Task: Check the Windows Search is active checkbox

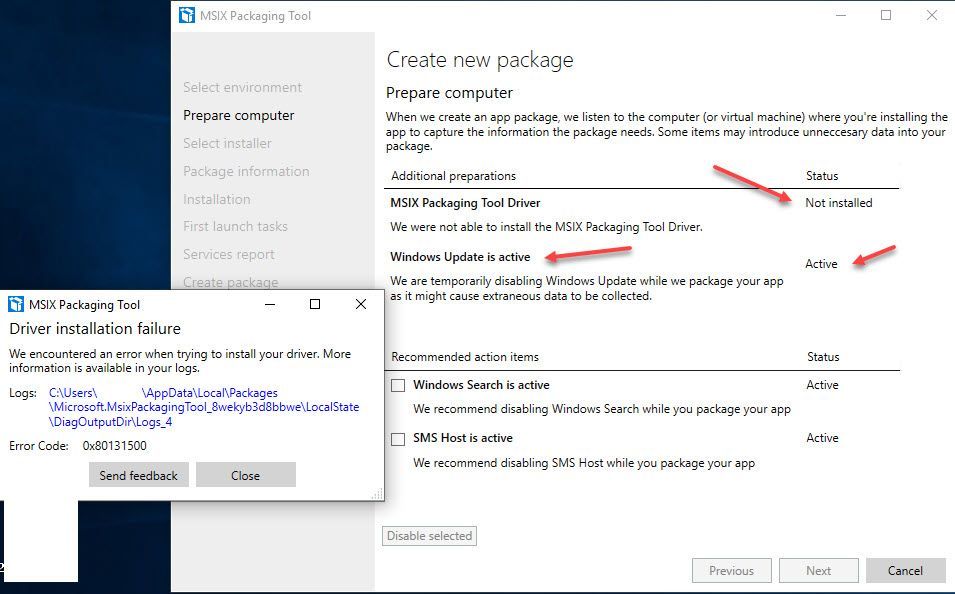Action: pos(398,385)
